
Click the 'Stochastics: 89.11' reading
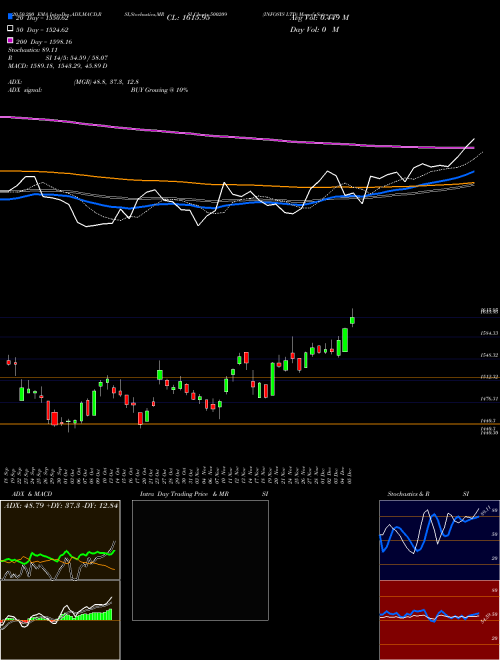[x=32, y=50]
